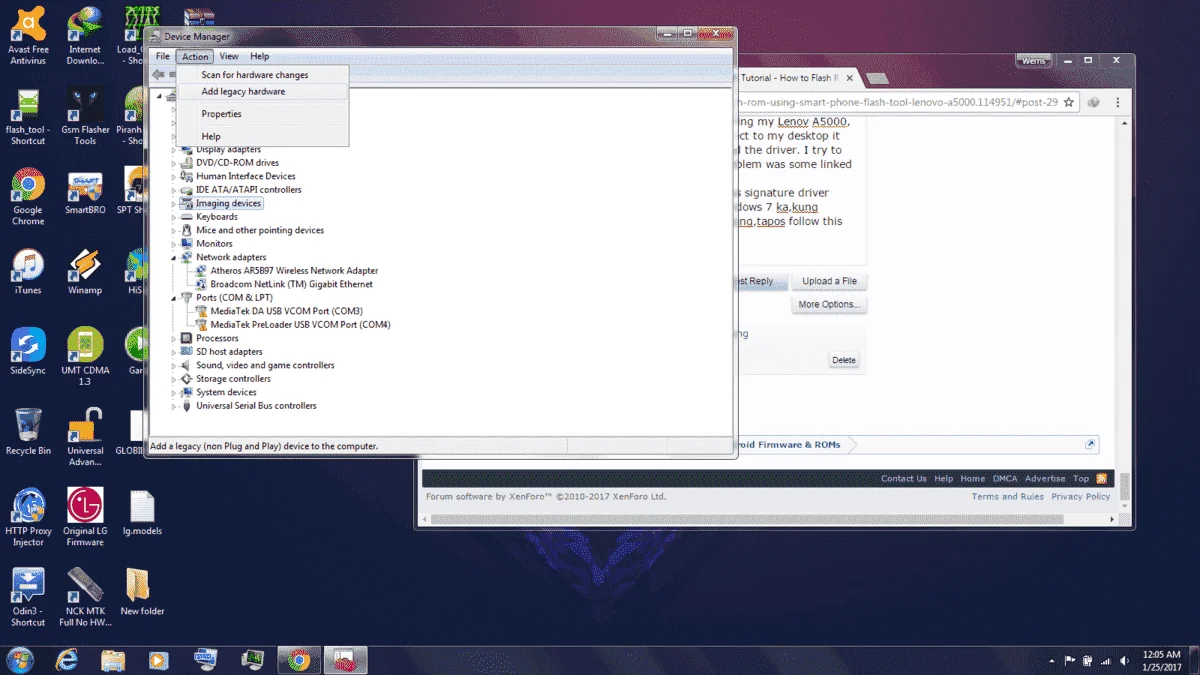Image resolution: width=1200 pixels, height=675 pixels.
Task: Select the Universal Advance unlocker desktop icon
Action: point(85,436)
